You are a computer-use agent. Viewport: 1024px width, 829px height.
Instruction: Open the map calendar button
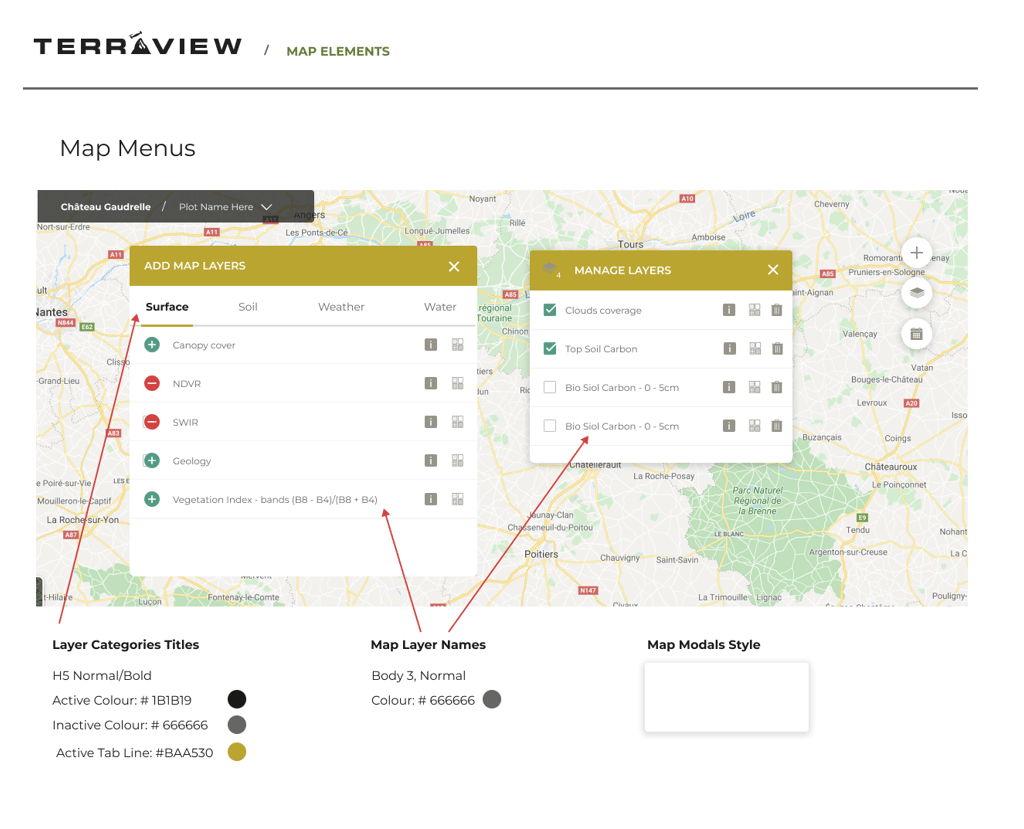(917, 334)
